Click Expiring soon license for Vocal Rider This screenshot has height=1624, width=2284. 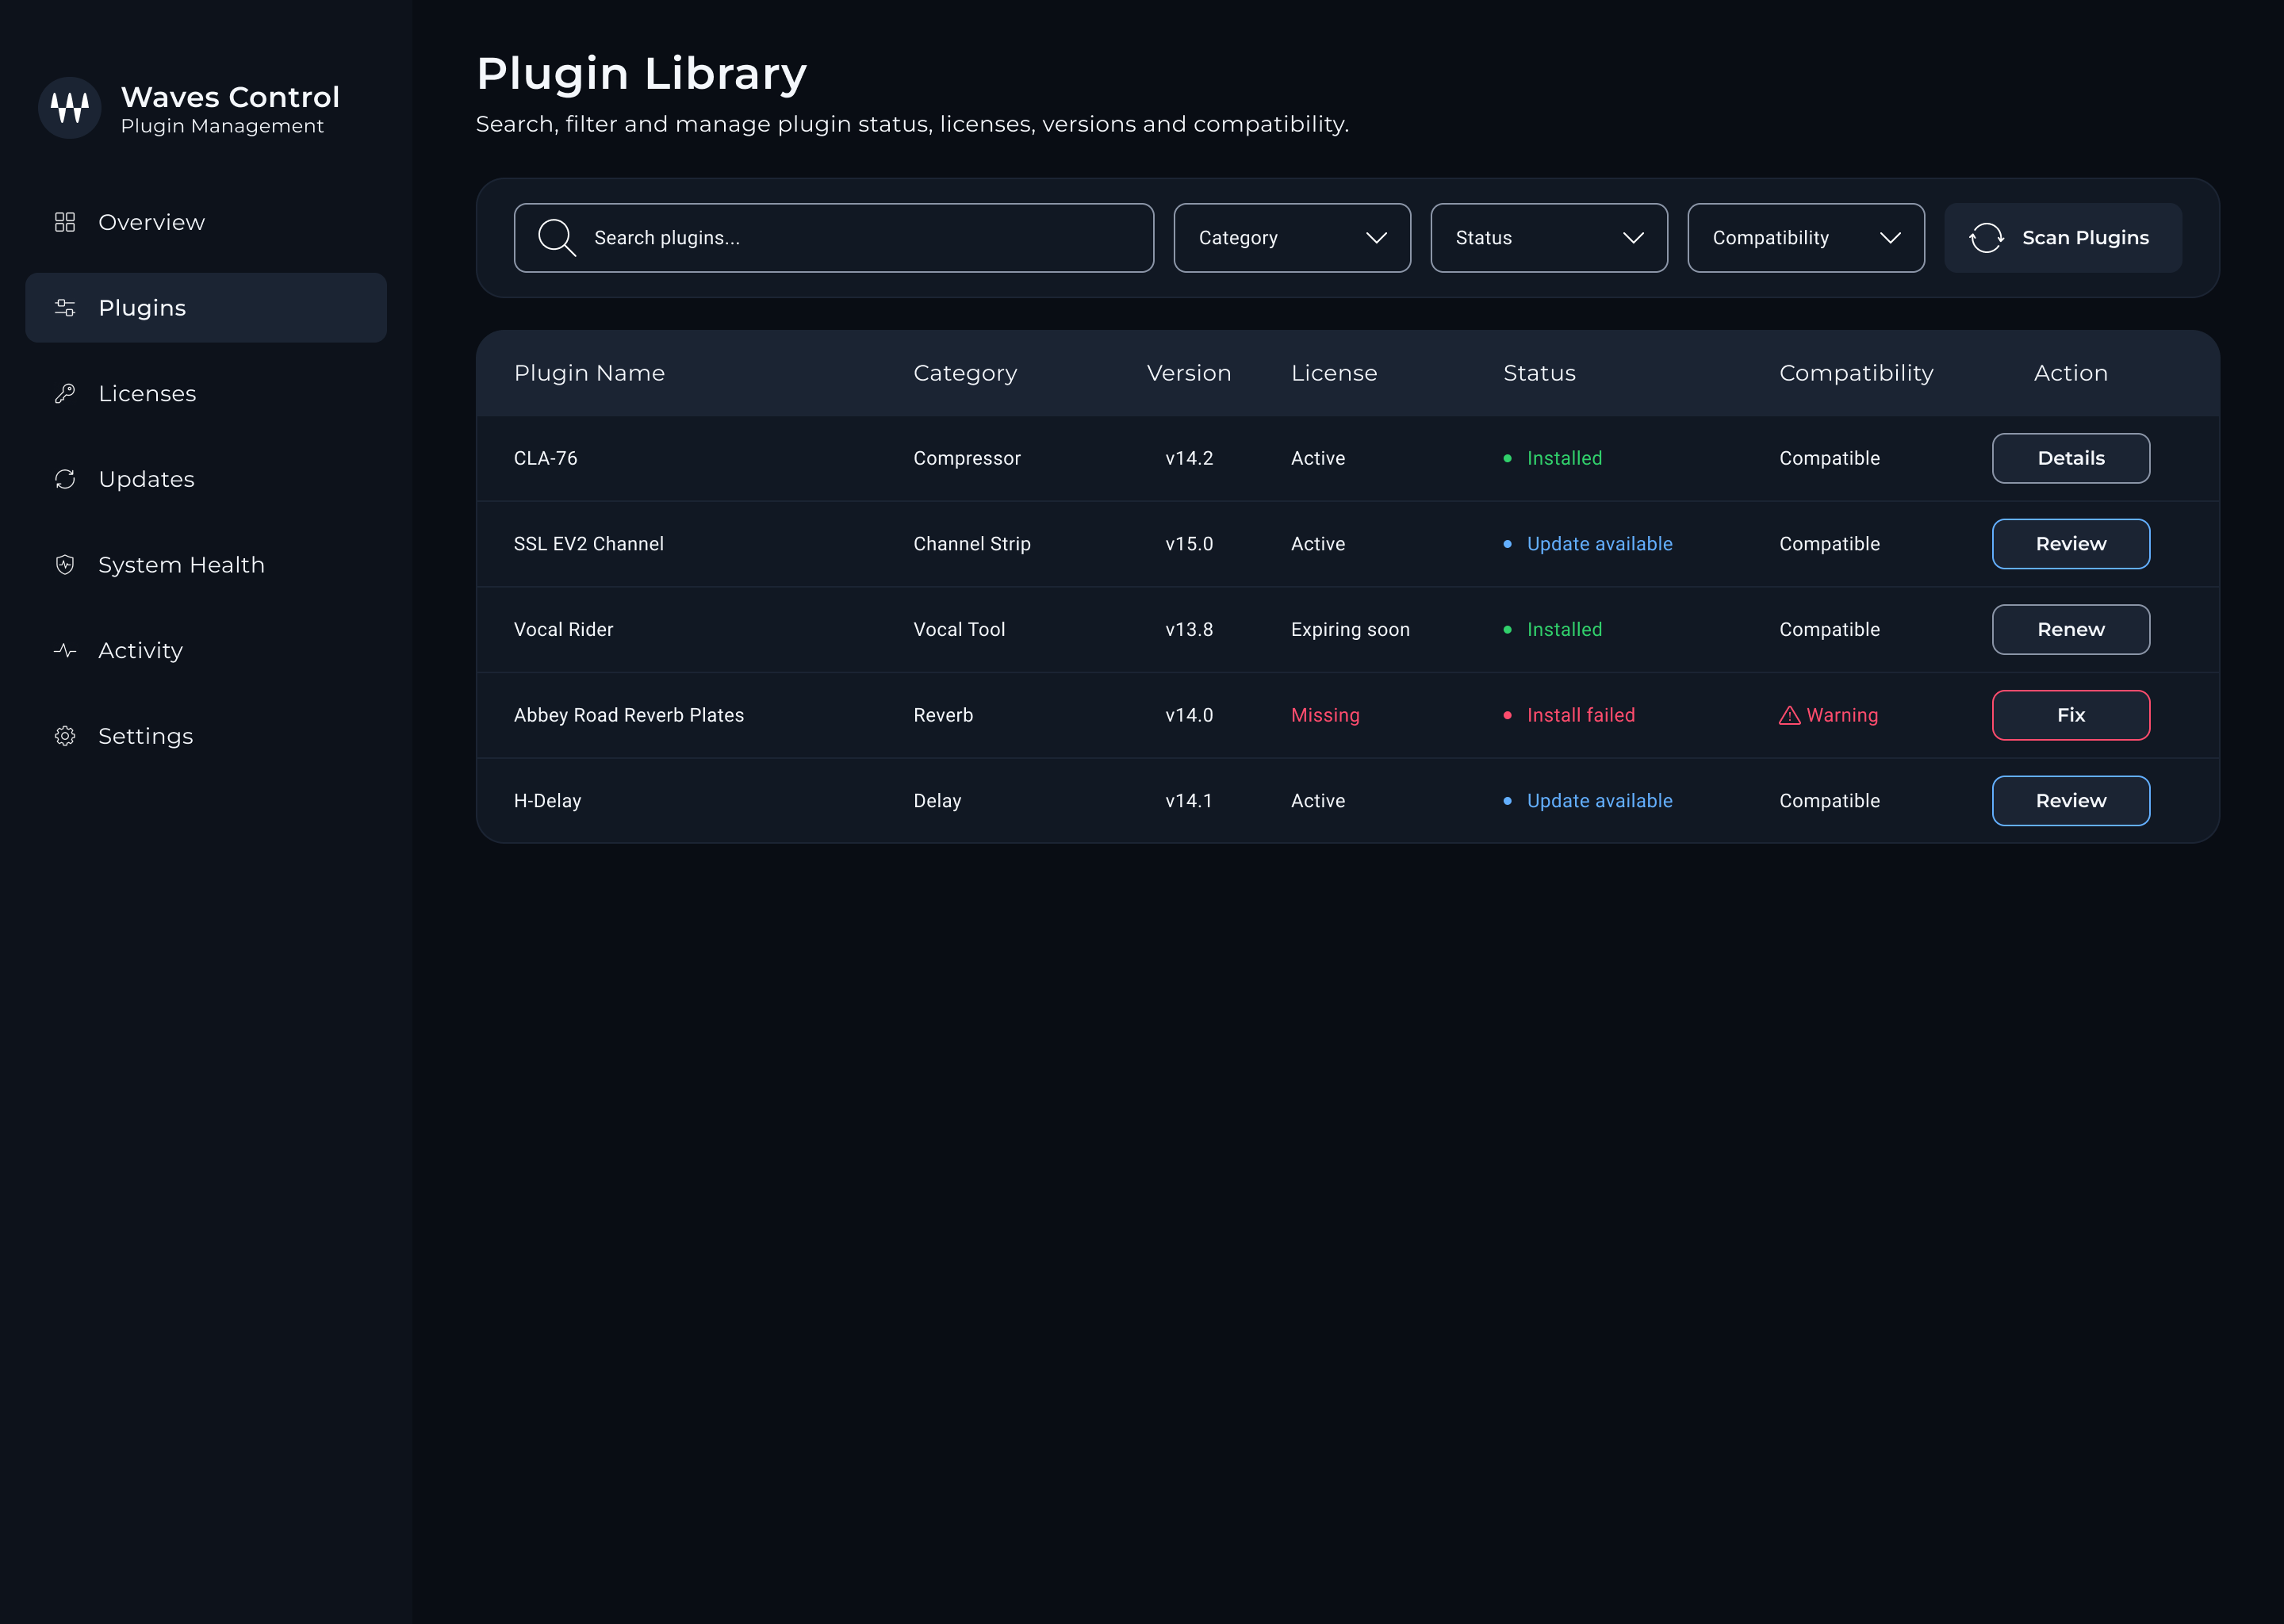pos(1350,629)
